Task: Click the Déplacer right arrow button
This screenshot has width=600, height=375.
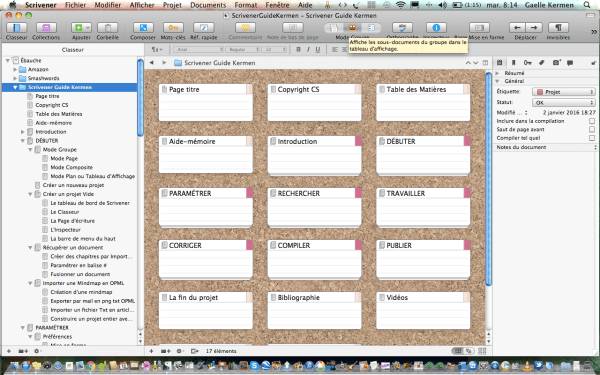Action: (x=534, y=28)
